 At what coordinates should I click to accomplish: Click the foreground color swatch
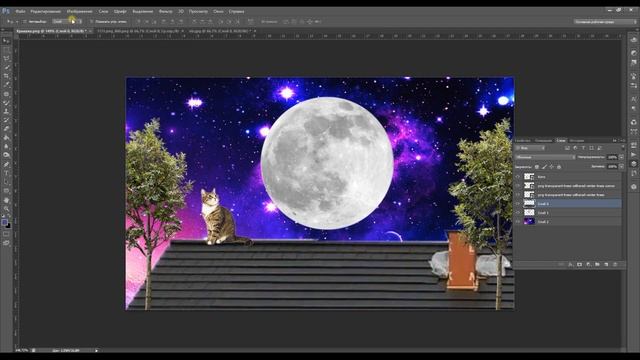(4, 222)
